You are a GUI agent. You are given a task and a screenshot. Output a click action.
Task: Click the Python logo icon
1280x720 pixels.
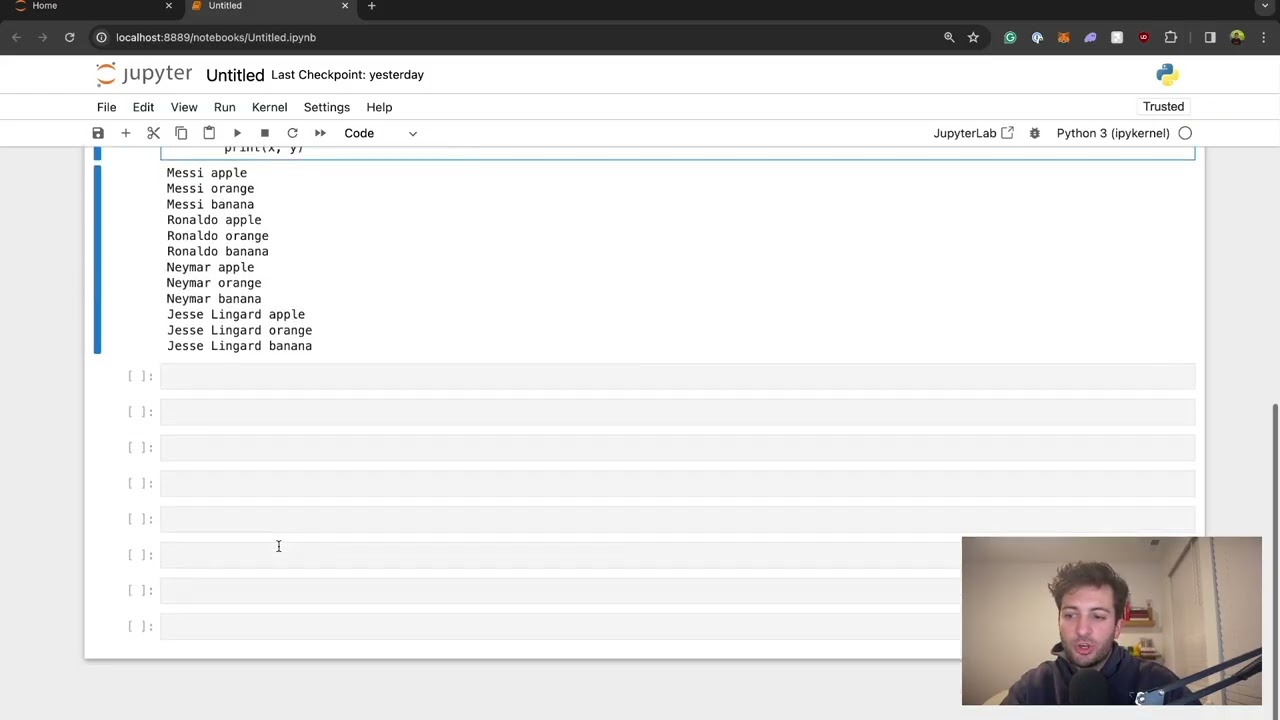click(x=1167, y=75)
